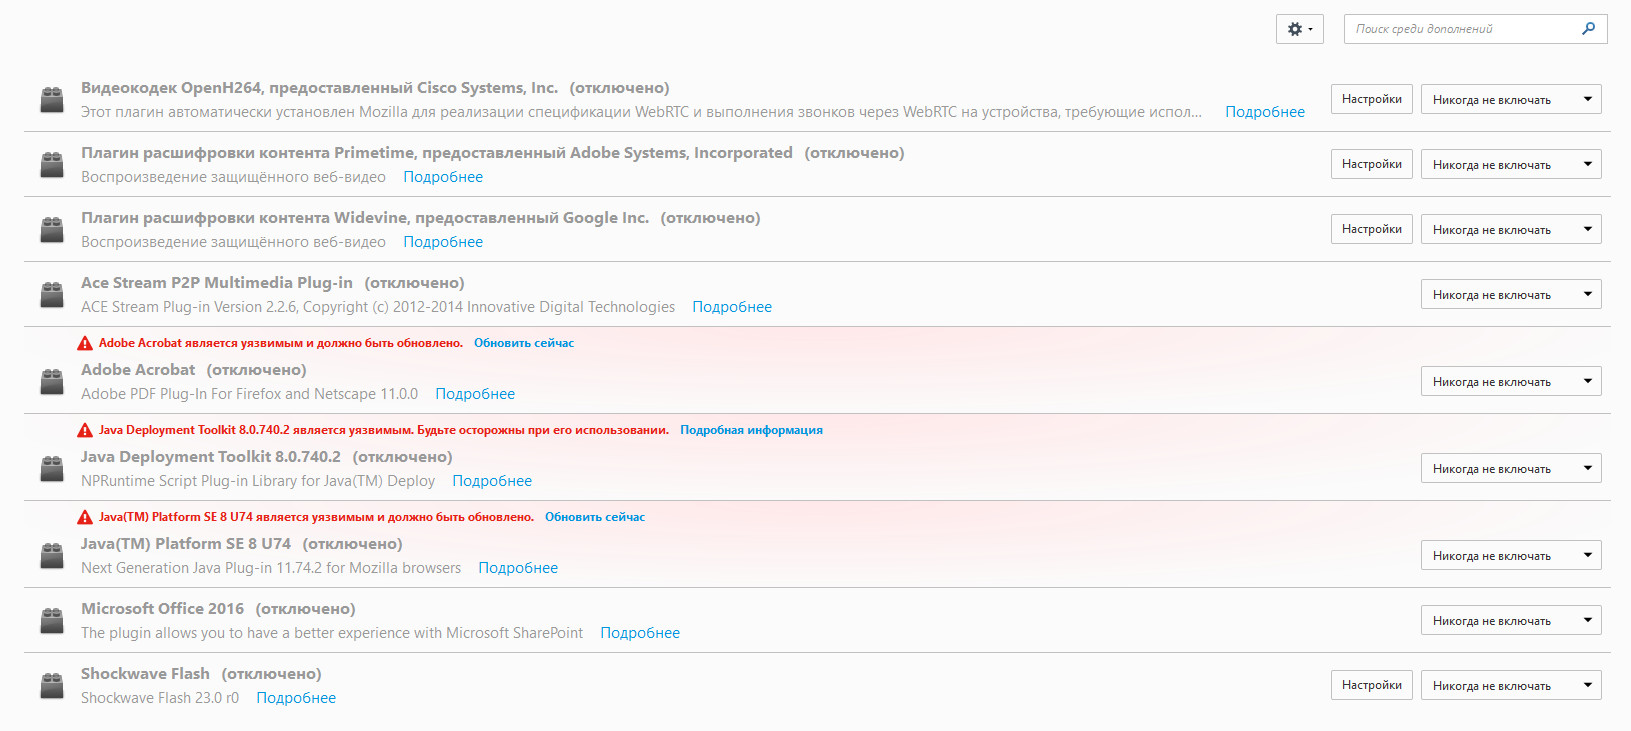Click the Ace Stream P2P plugin icon
Screen dimensions: 1631x731
coord(52,294)
